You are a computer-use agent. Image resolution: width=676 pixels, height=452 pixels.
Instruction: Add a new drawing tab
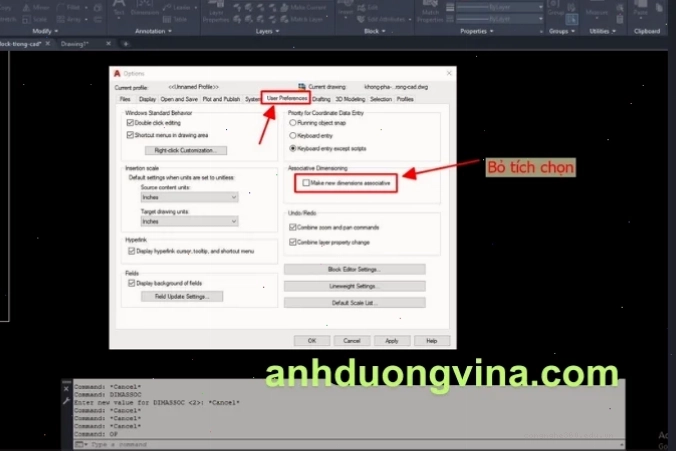[x=126, y=44]
